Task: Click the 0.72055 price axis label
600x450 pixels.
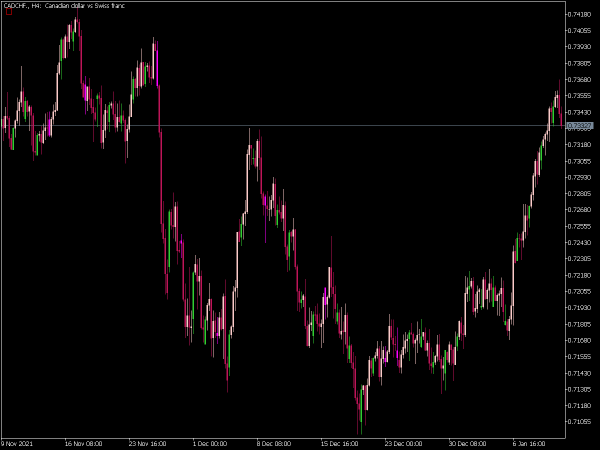Action: (579, 292)
